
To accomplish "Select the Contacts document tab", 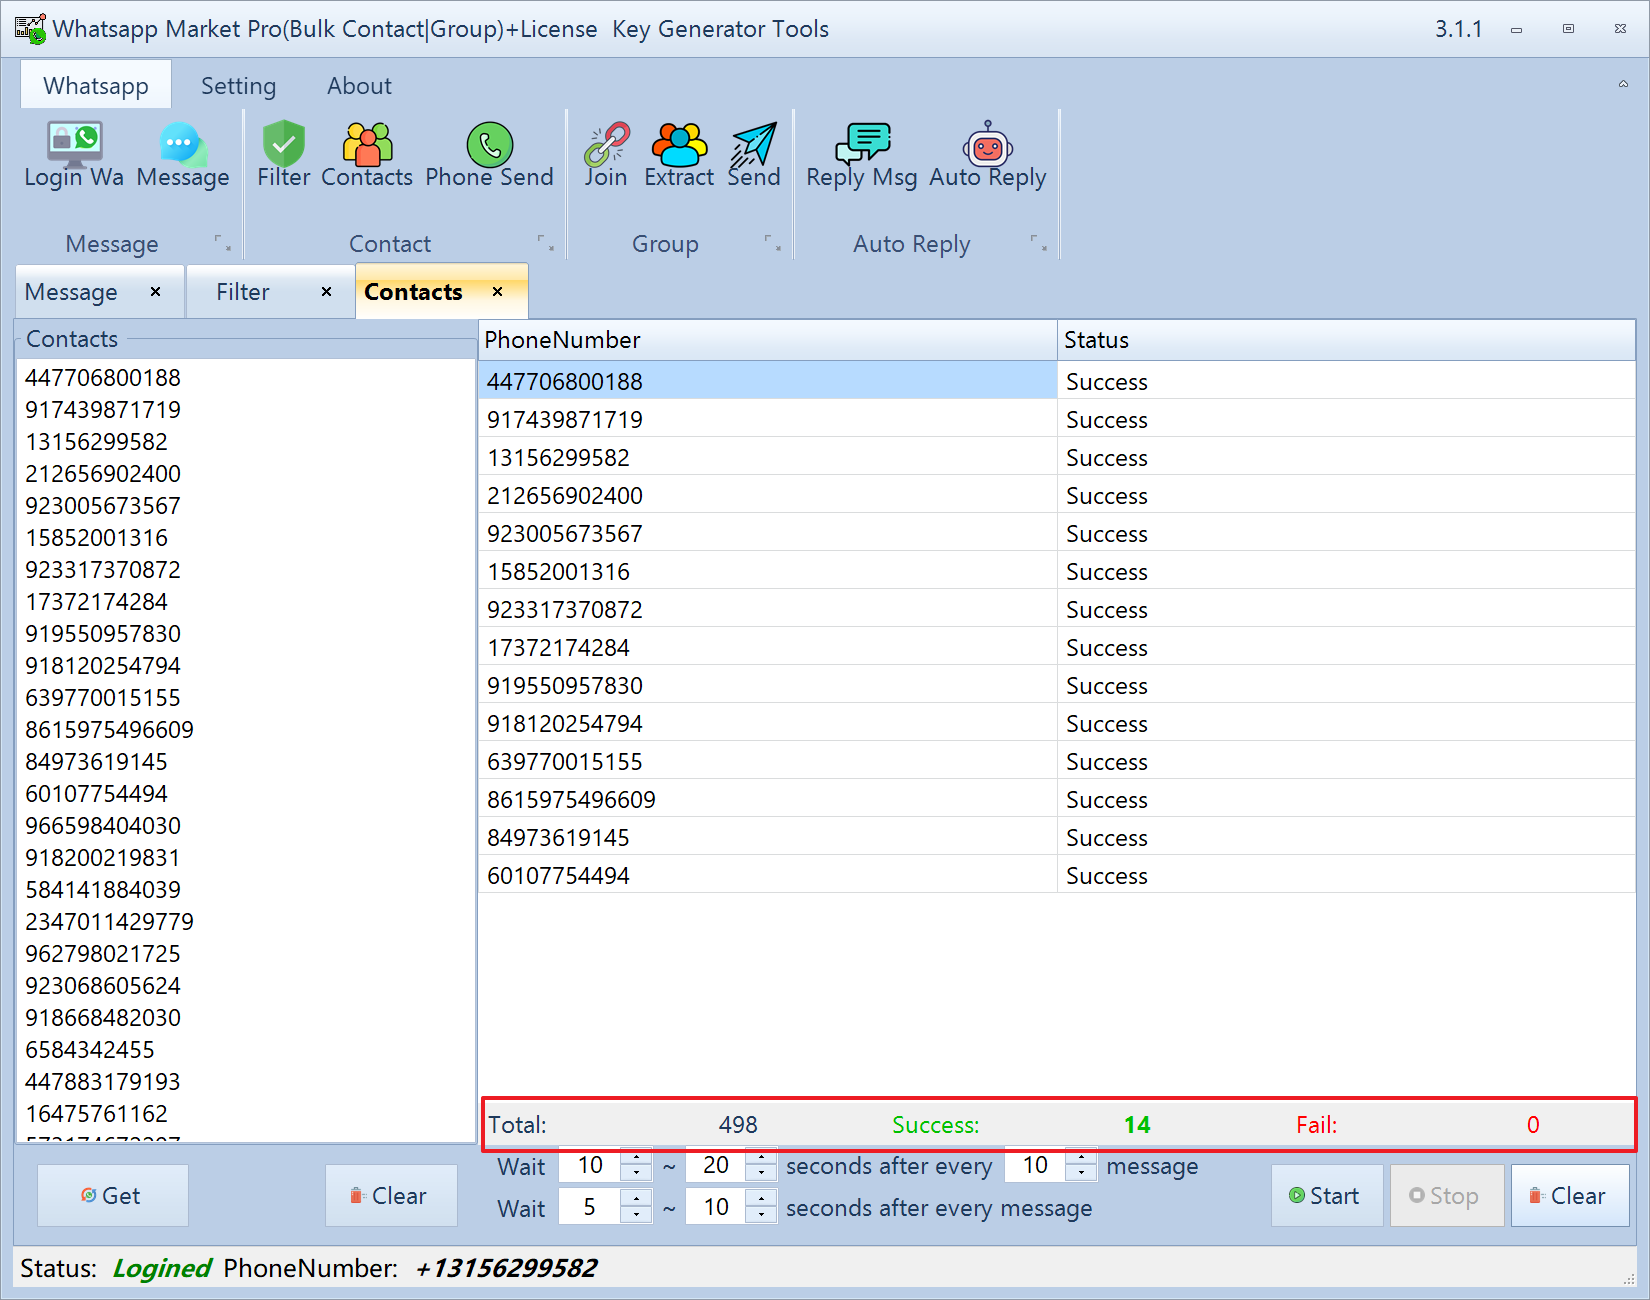I will [x=413, y=292].
